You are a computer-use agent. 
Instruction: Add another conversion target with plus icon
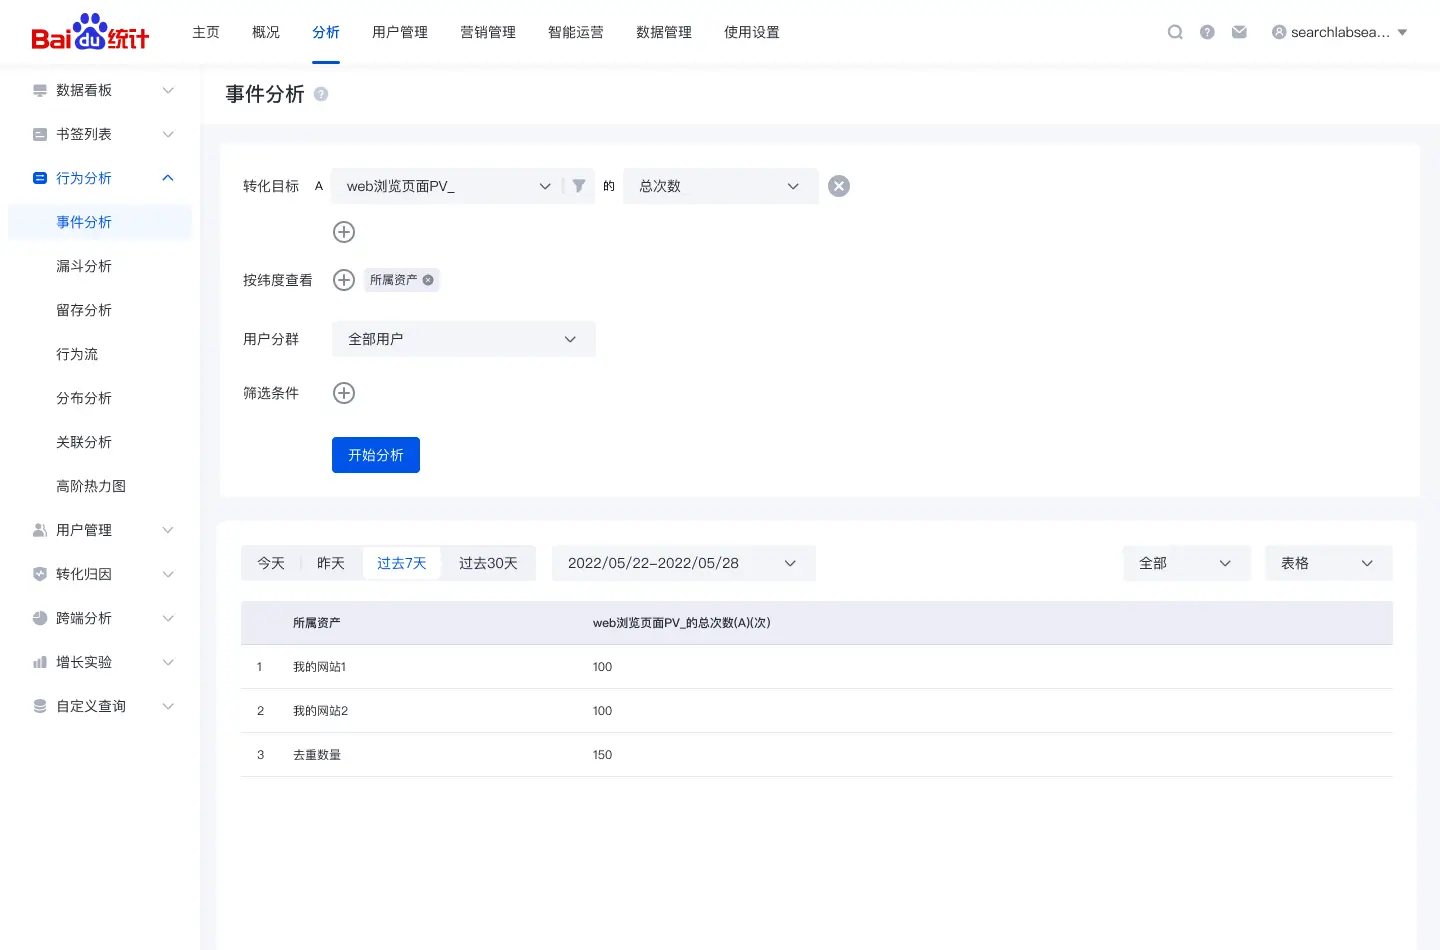coord(344,232)
